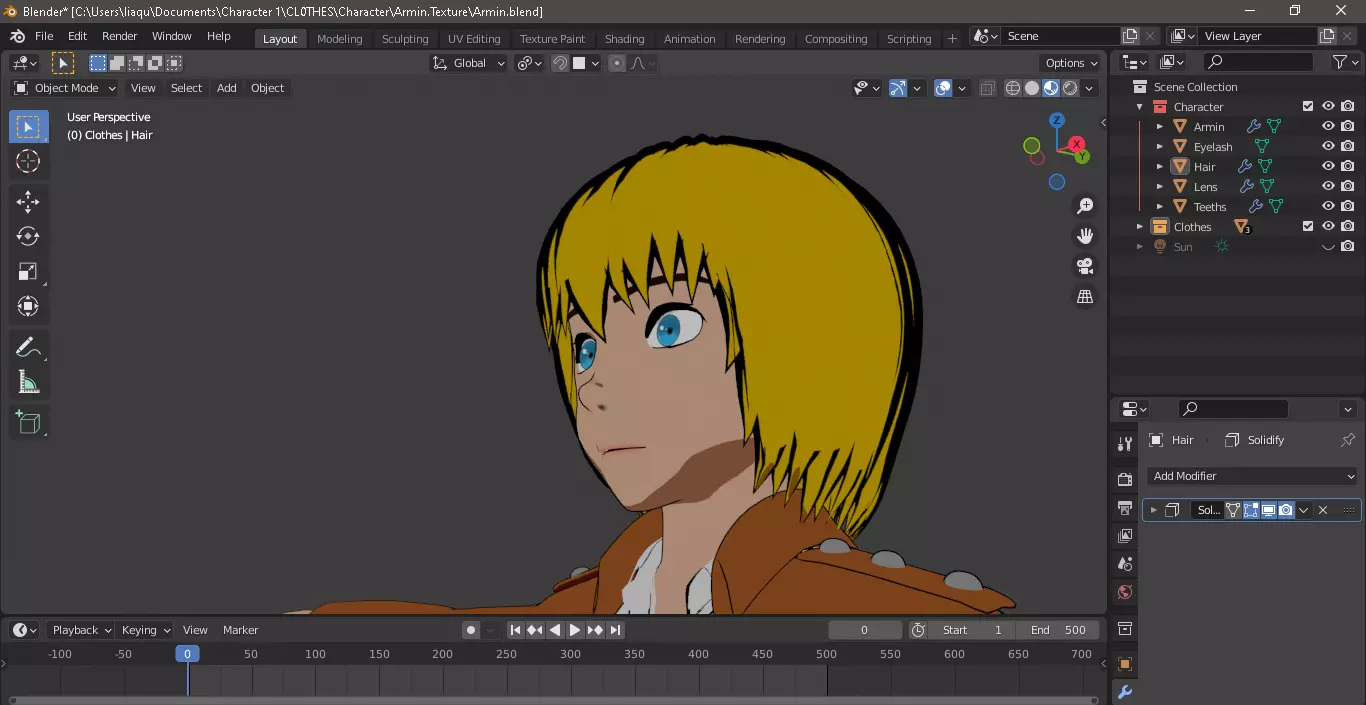1366x705 pixels.
Task: Toggle X-Ray in viewport header
Action: [x=987, y=88]
